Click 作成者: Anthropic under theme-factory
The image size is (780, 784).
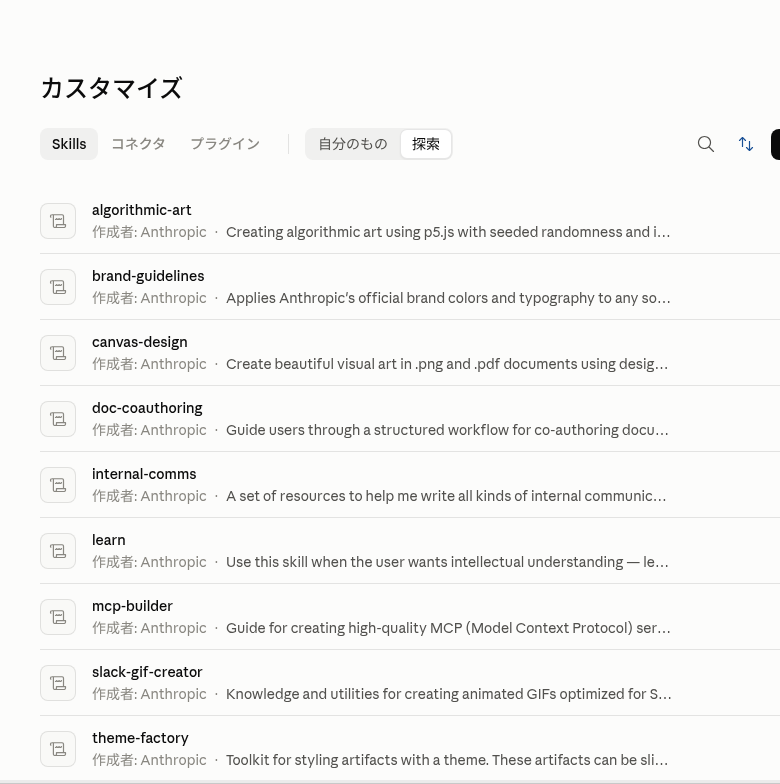coord(149,760)
